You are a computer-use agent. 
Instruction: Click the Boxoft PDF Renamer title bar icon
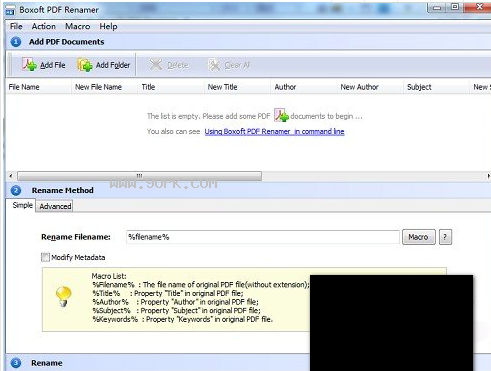[10, 11]
